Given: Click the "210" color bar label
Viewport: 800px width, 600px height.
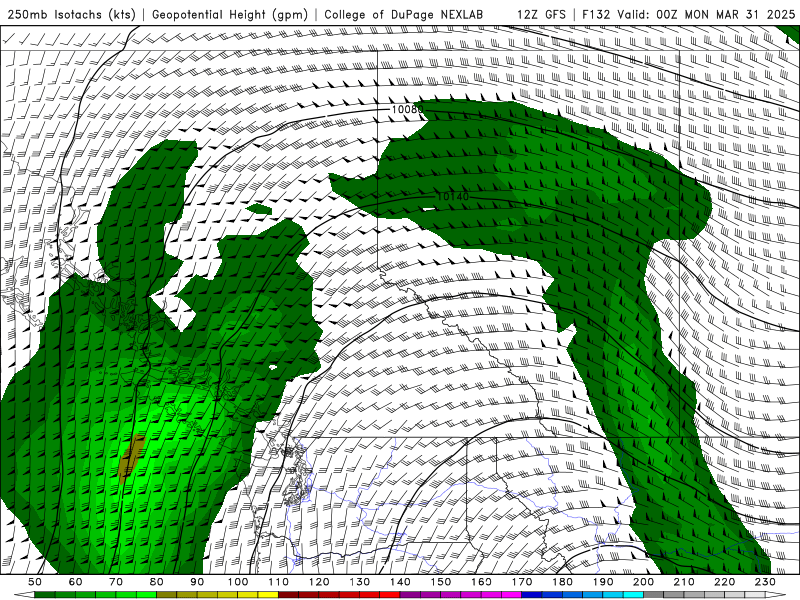Looking at the screenshot, I should pyautogui.click(x=684, y=582).
